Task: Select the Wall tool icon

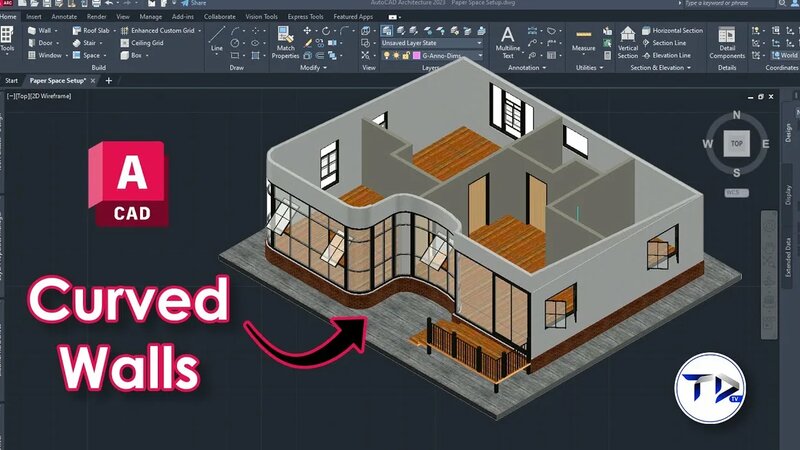Action: click(x=32, y=31)
